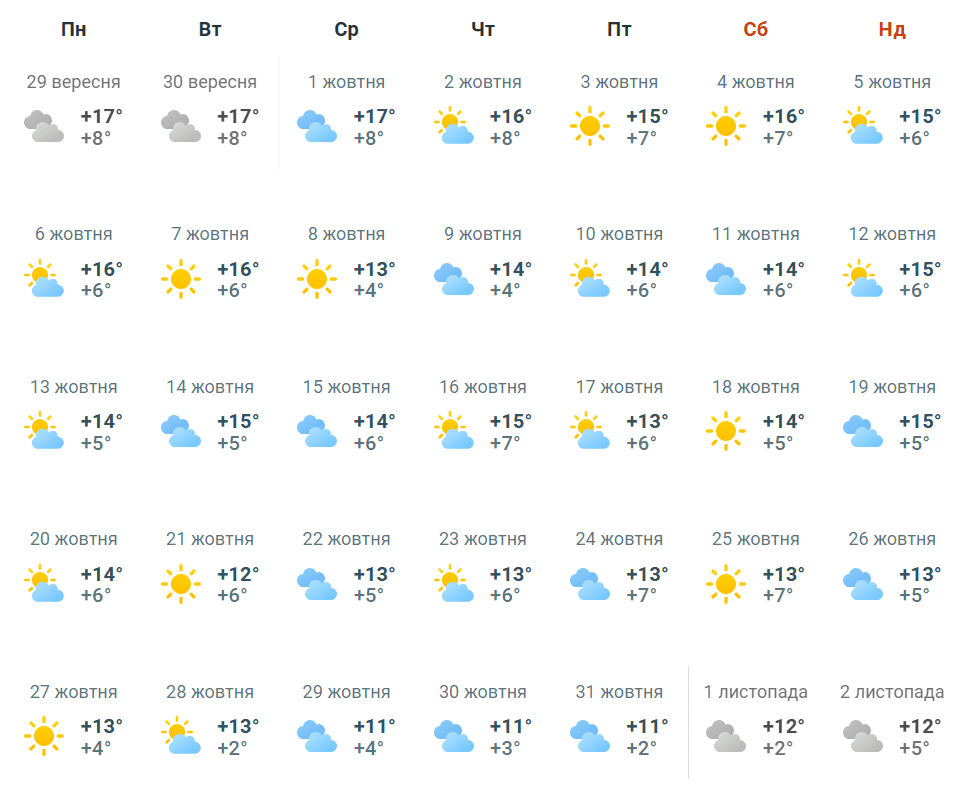Select the Пн weekday column header
This screenshot has height=788, width=964.
pos(74,30)
